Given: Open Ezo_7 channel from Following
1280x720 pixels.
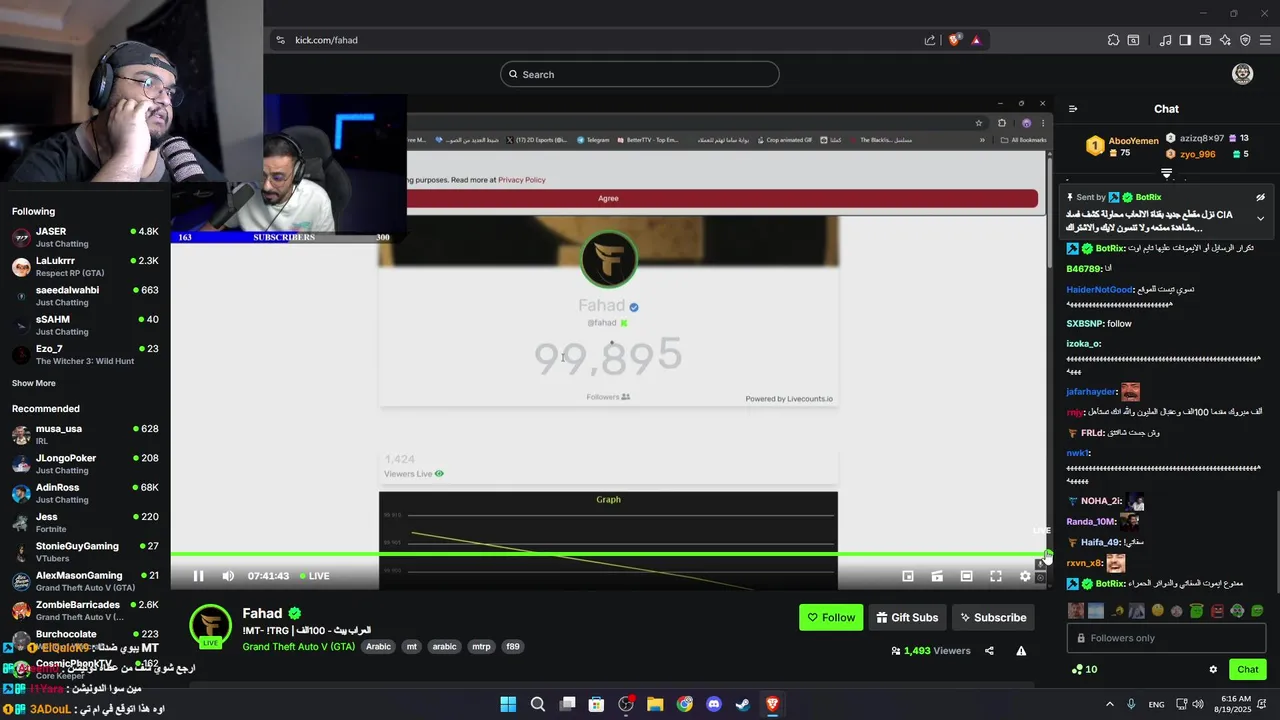Looking at the screenshot, I should click(x=85, y=354).
